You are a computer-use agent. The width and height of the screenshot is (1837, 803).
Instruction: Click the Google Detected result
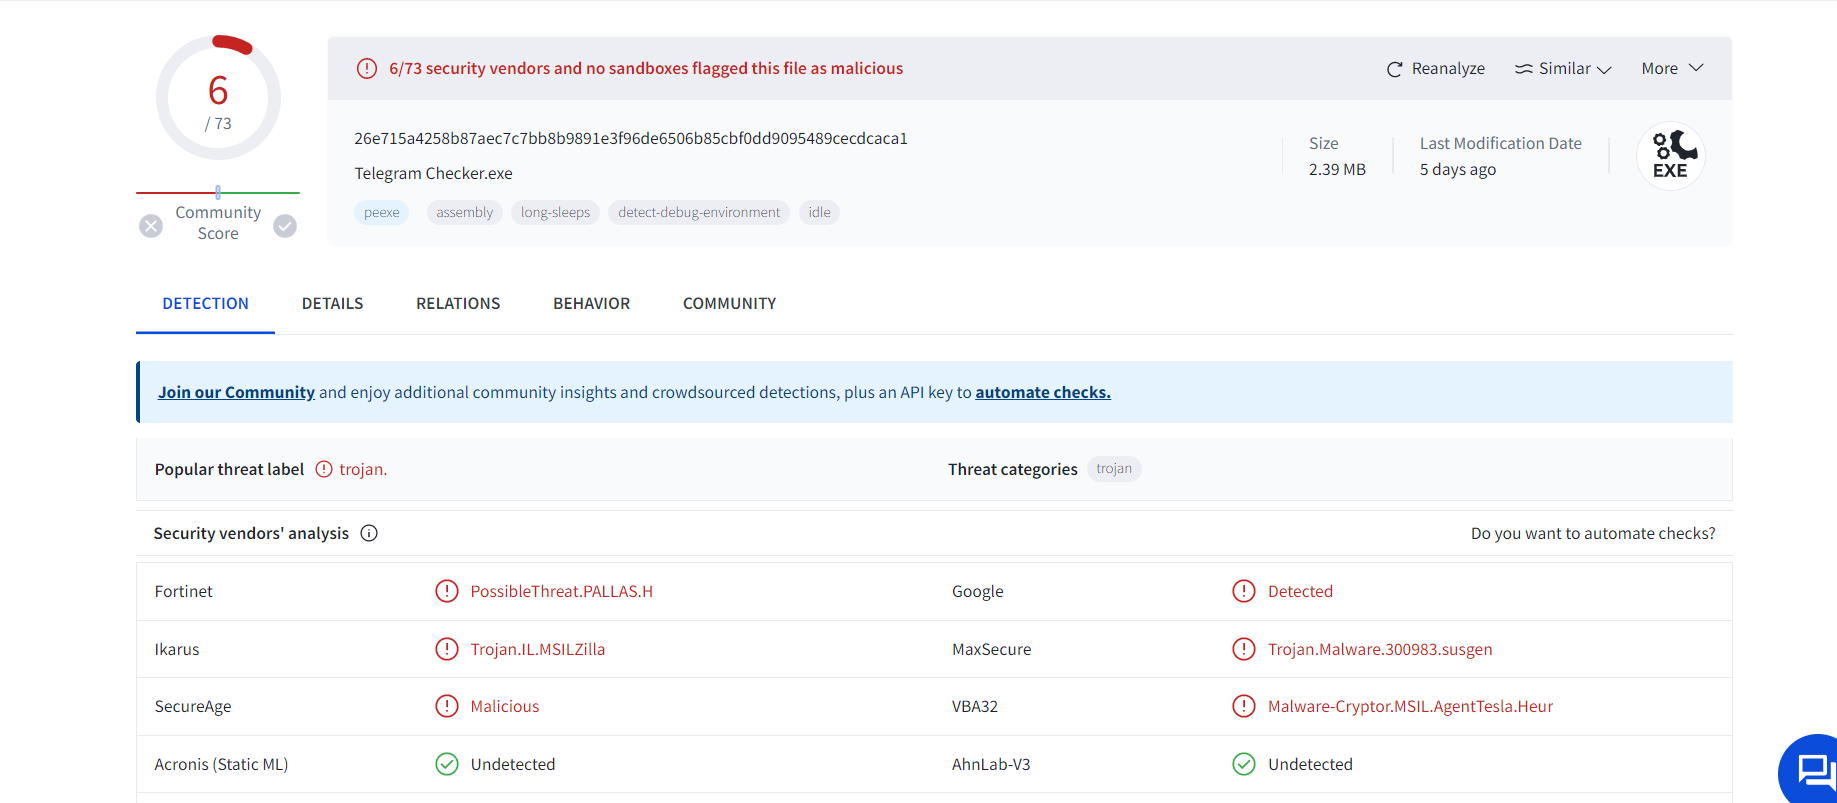[1300, 591]
